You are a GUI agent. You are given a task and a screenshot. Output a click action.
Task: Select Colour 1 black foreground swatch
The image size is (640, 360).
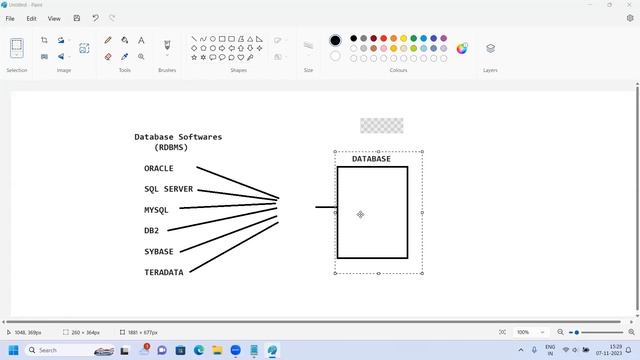click(x=335, y=40)
